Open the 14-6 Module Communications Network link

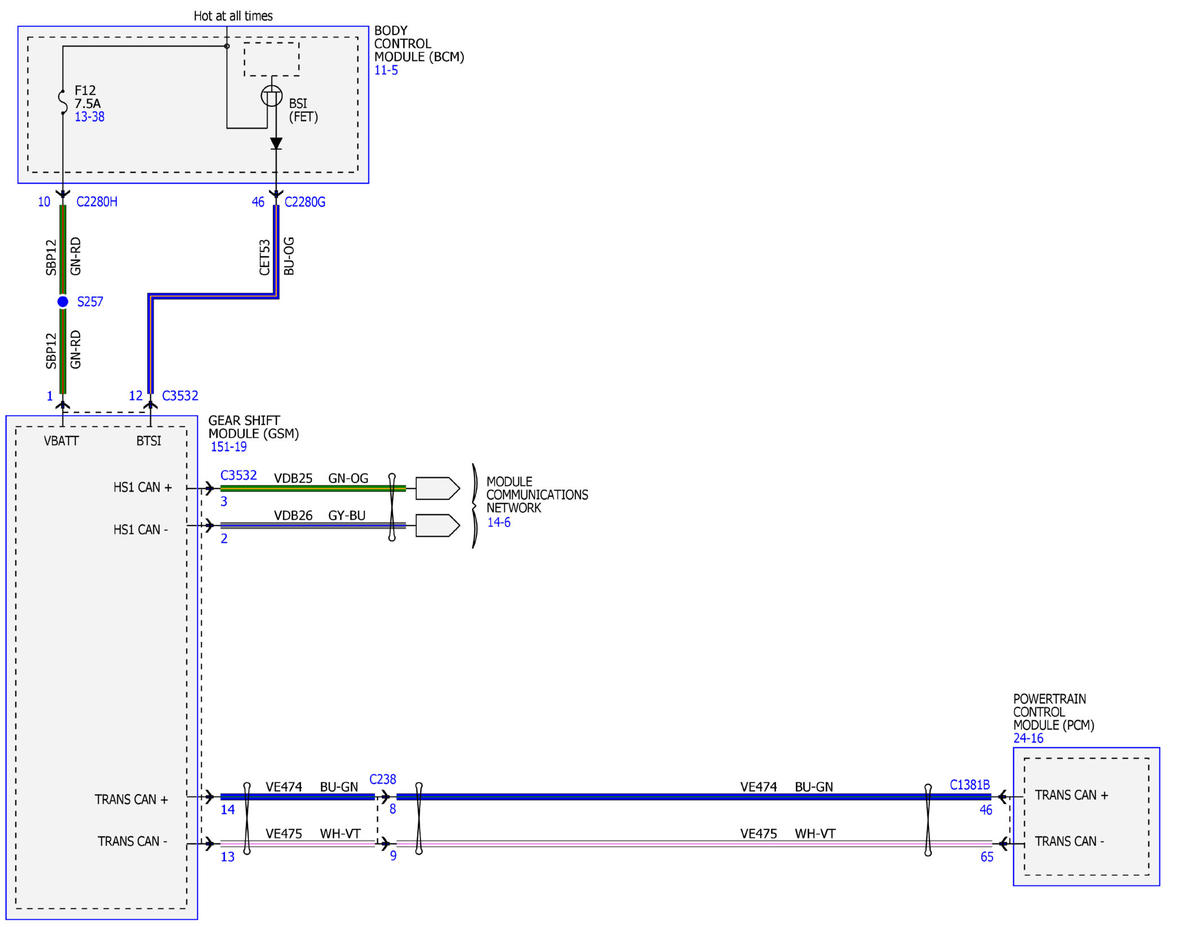coord(499,522)
